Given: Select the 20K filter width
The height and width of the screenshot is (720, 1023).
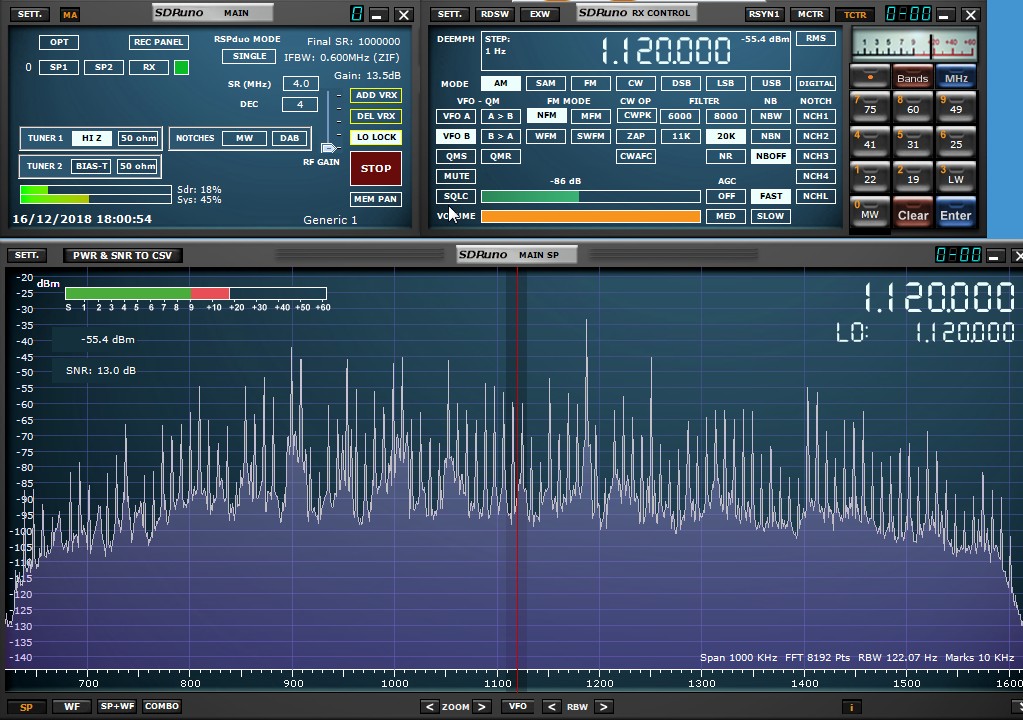Looking at the screenshot, I should (725, 136).
